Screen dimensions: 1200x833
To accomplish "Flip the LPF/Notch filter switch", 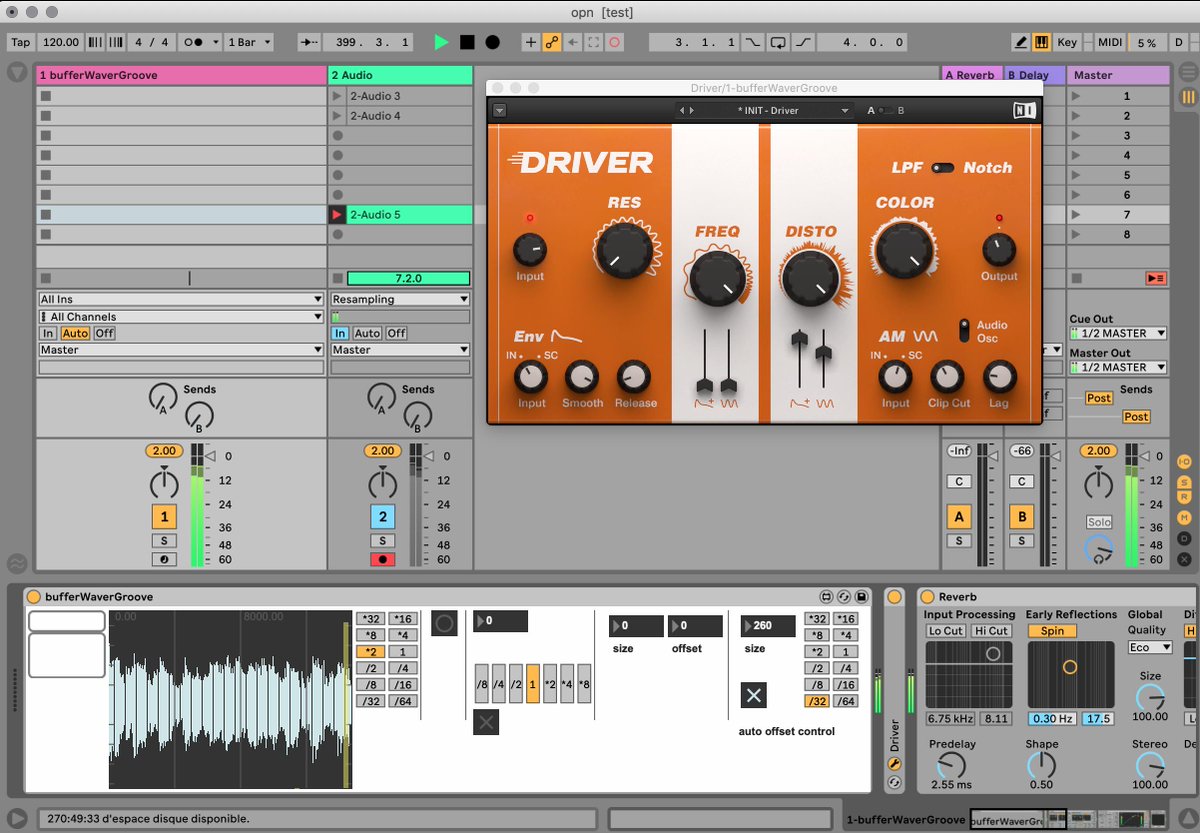I will click(942, 168).
